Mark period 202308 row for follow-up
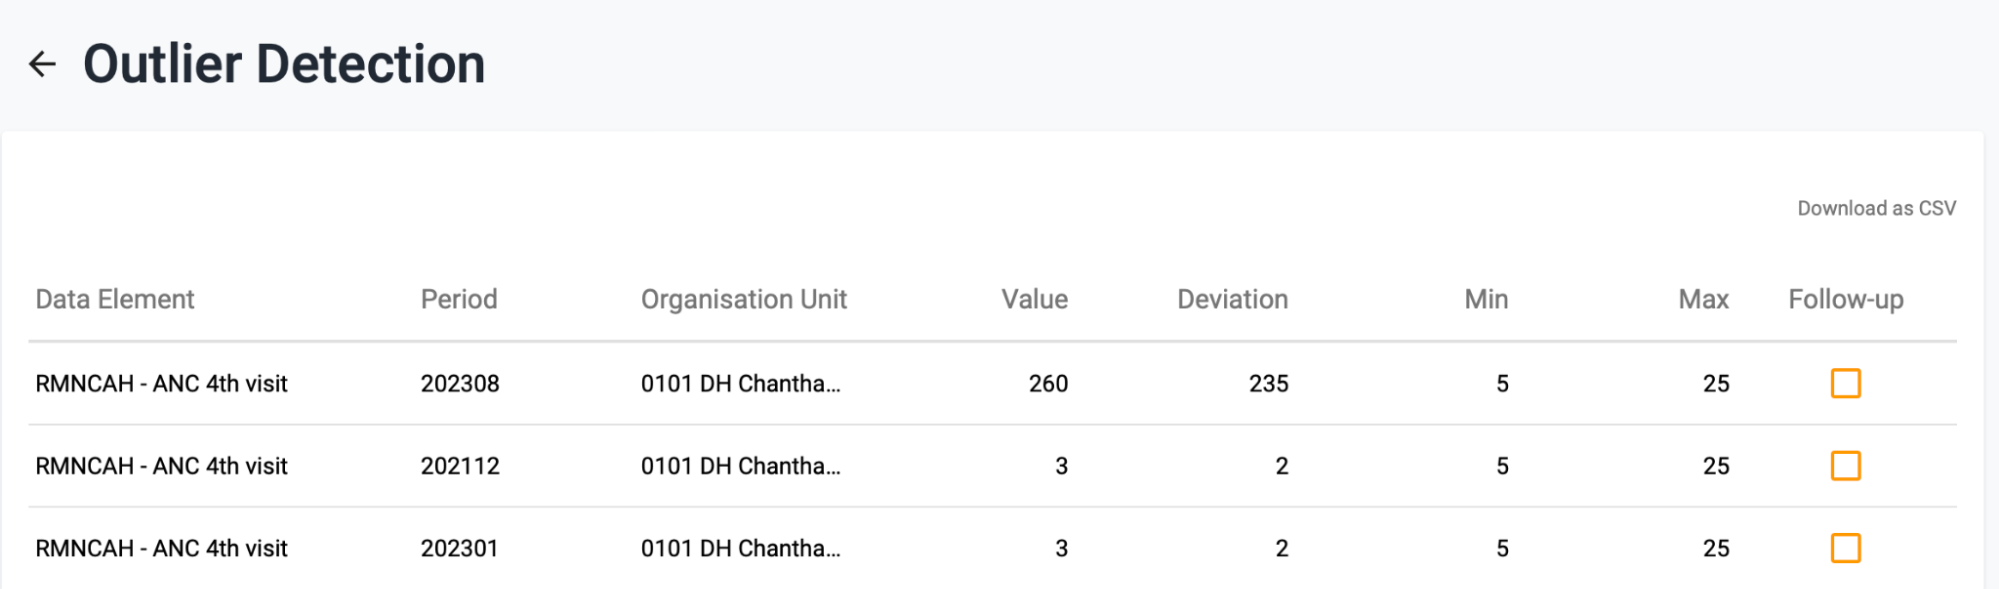The width and height of the screenshot is (1999, 589). coord(1845,383)
